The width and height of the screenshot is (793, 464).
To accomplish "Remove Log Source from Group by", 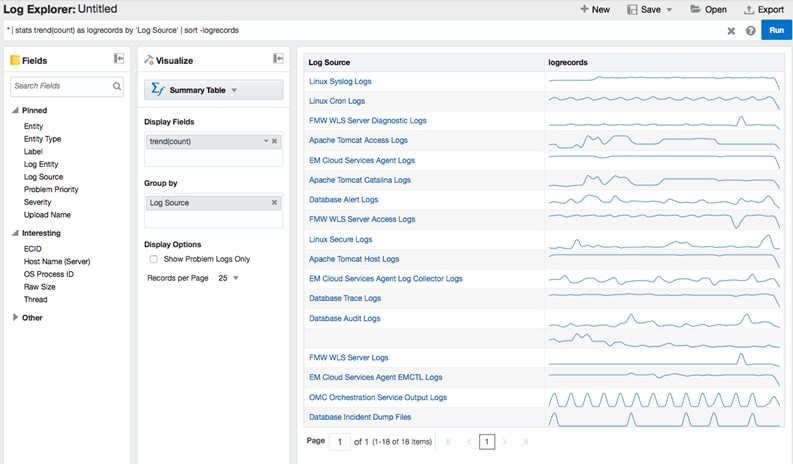I will (x=275, y=203).
